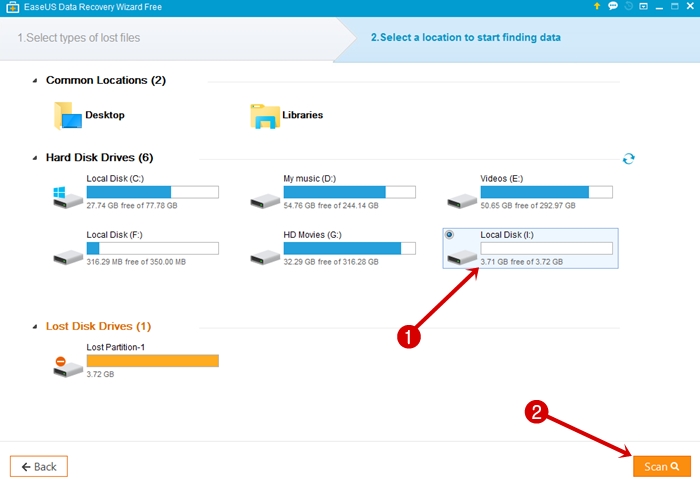Click the Lost Partition-1 drive icon
The image size is (700, 483).
tap(68, 367)
